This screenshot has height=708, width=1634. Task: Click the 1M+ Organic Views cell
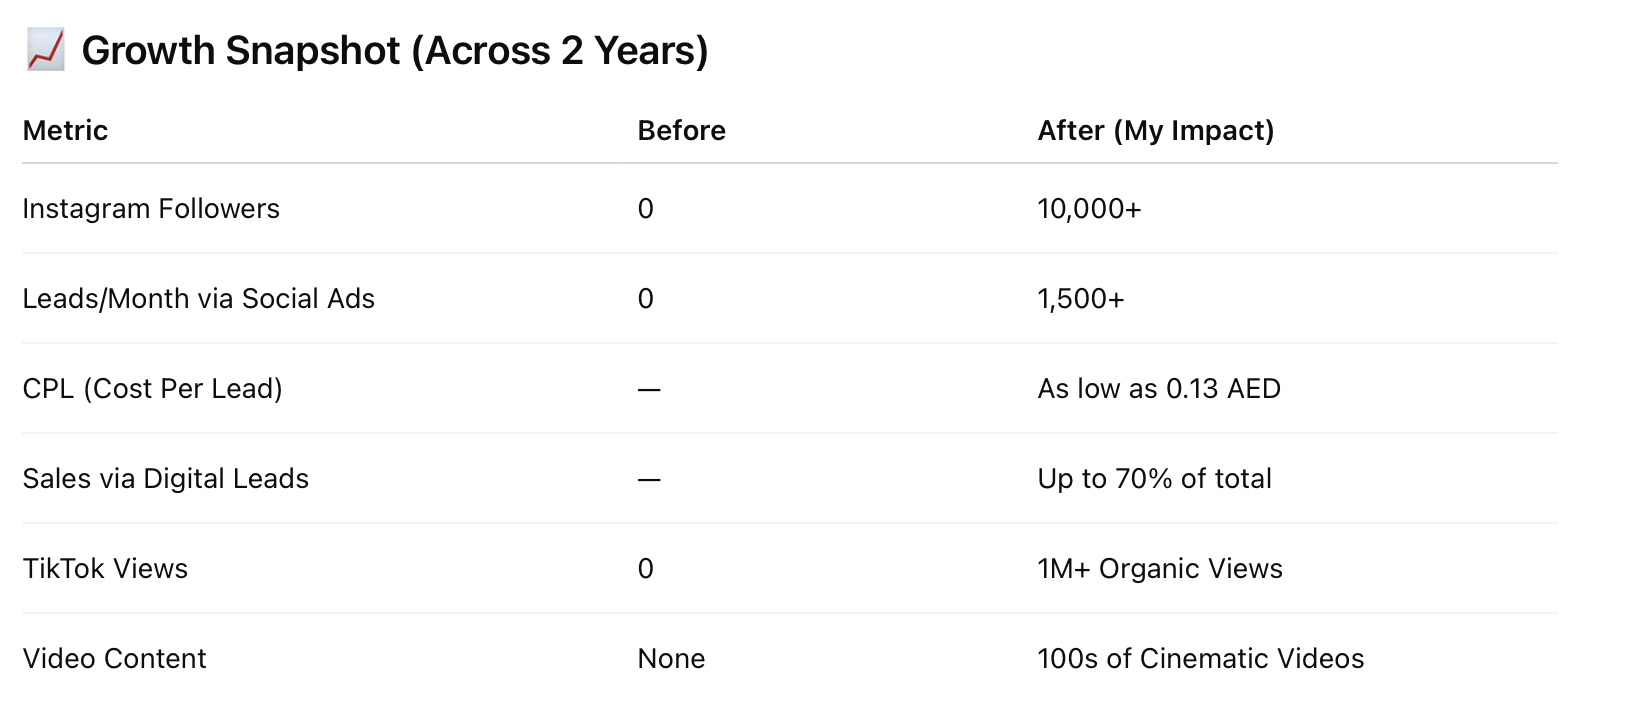click(1160, 569)
